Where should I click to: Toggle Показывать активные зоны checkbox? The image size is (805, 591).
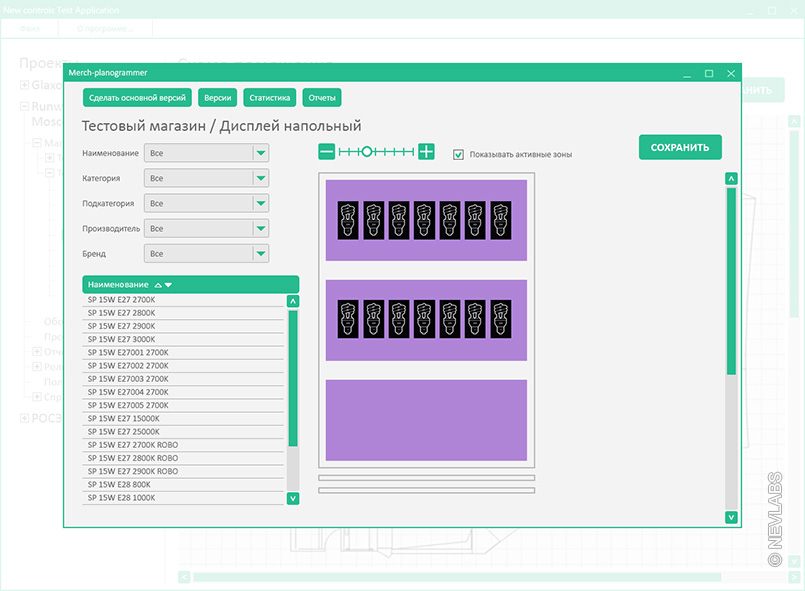click(459, 155)
